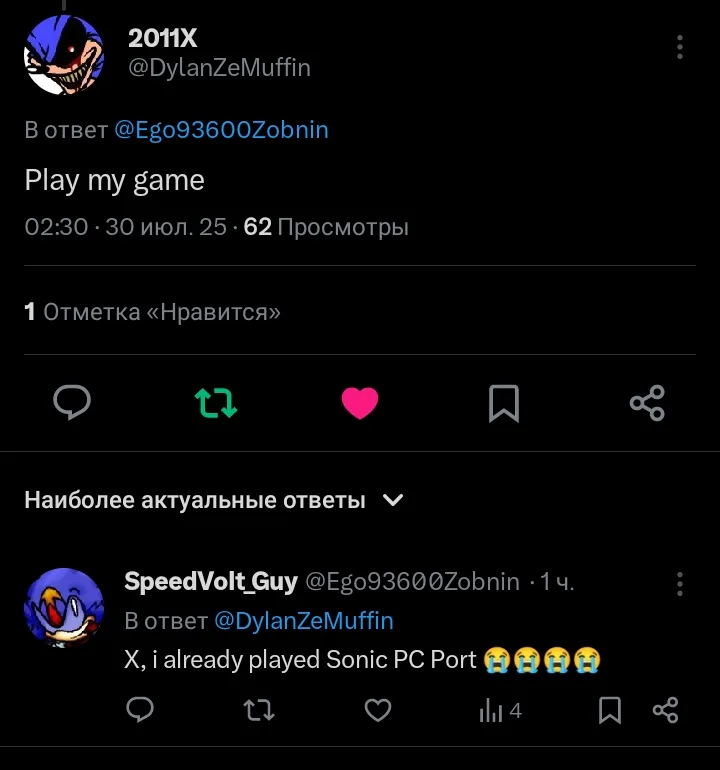The image size is (720, 770).
Task: Open 2011X profile picture
Action: point(63,55)
